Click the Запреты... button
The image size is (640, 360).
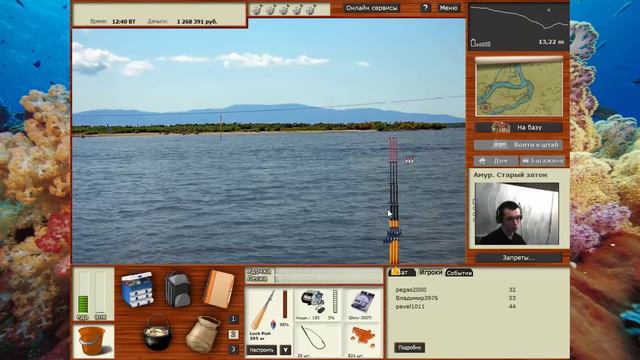pyautogui.click(x=519, y=258)
